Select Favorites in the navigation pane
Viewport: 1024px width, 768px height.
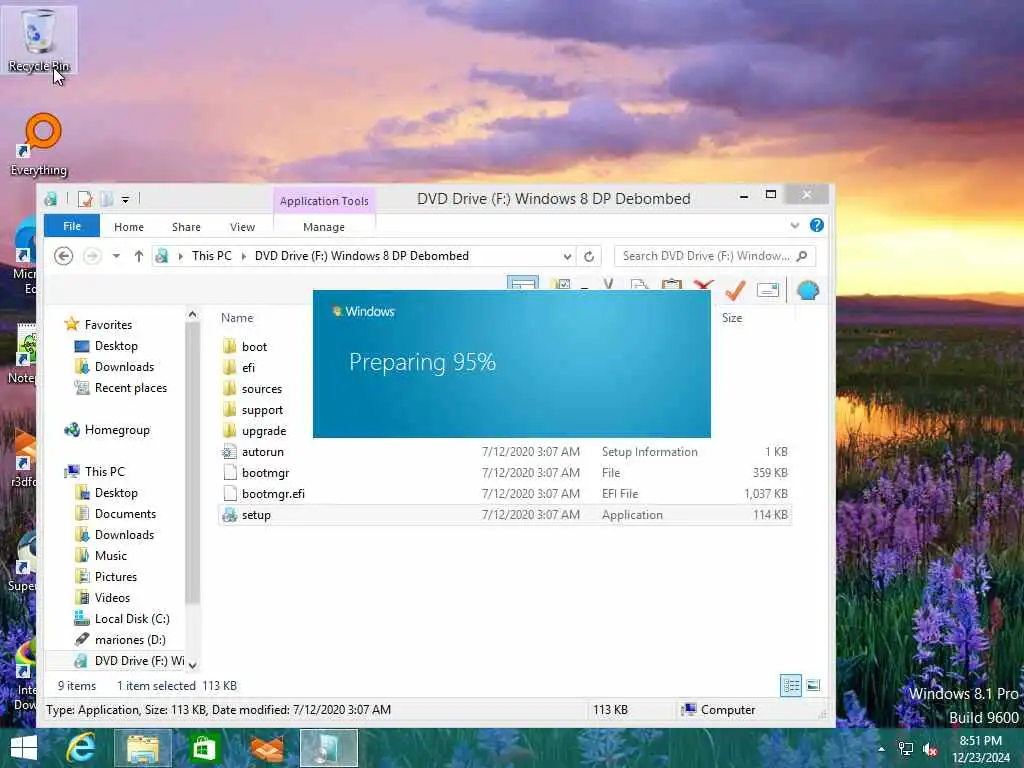pyautogui.click(x=98, y=325)
